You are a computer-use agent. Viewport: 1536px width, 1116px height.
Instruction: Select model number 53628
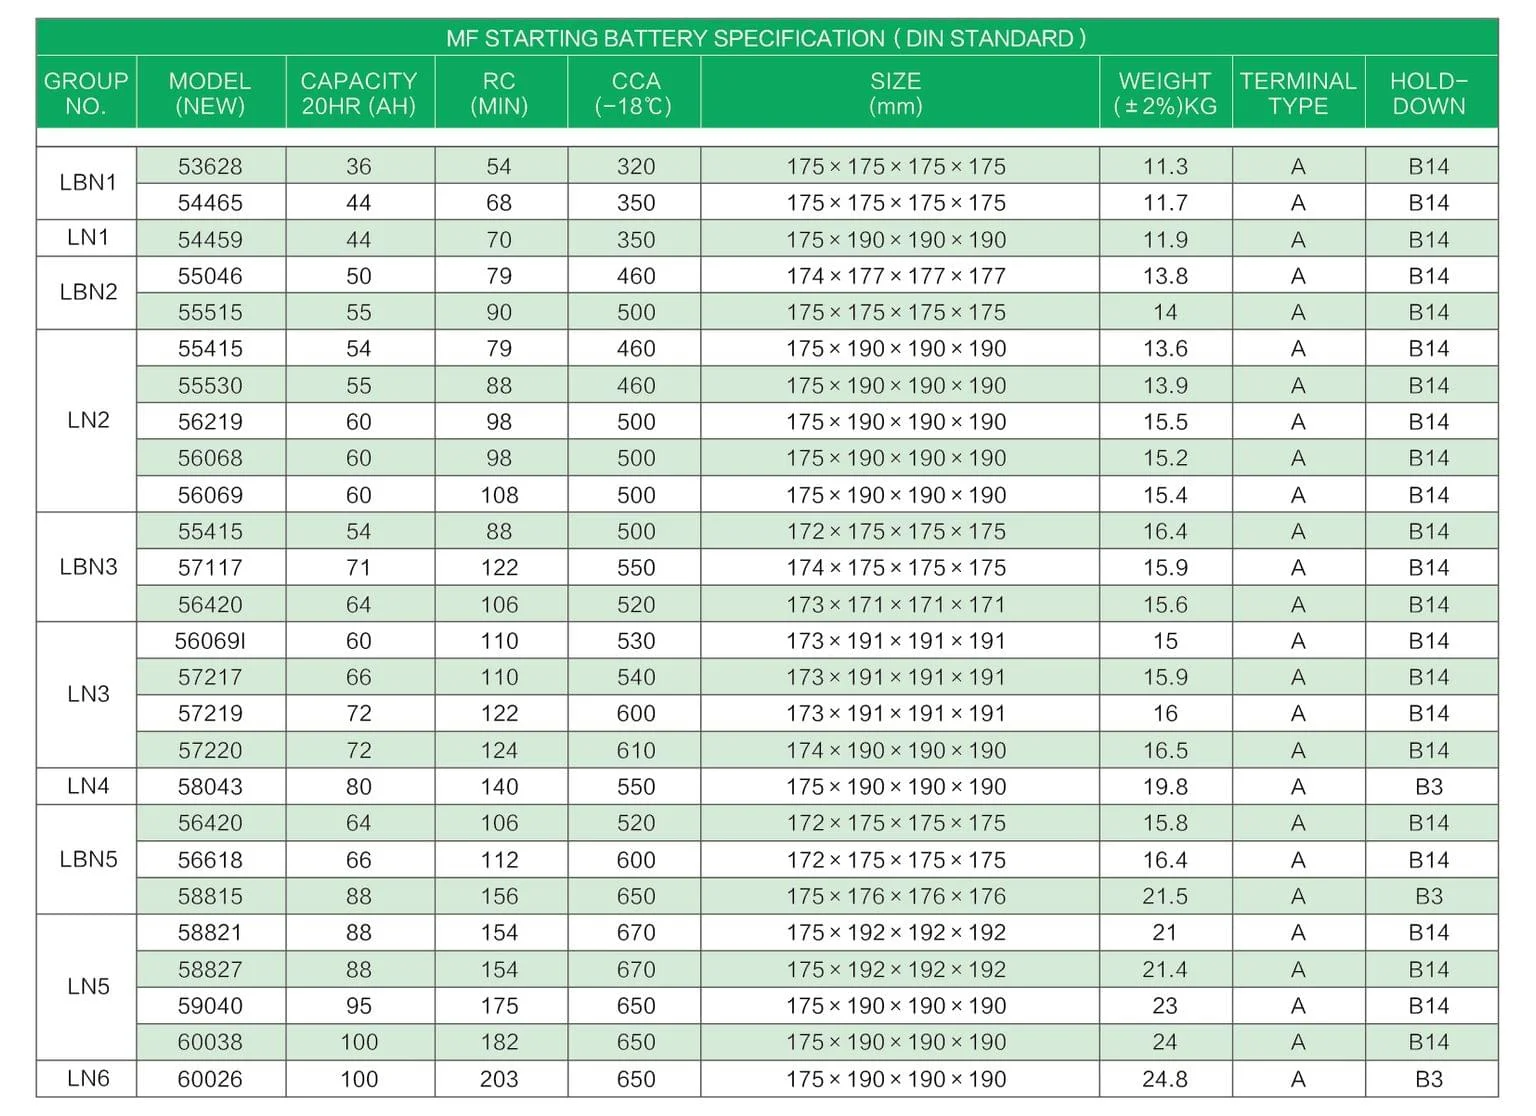tap(210, 166)
